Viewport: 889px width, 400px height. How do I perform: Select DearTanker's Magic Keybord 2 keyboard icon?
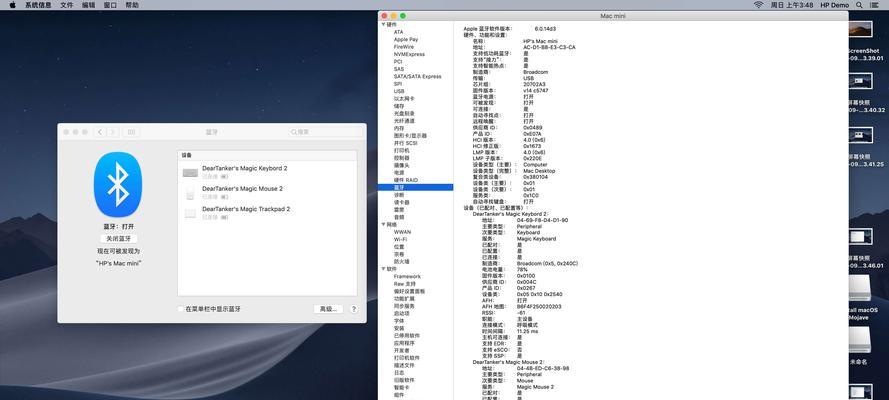point(190,173)
